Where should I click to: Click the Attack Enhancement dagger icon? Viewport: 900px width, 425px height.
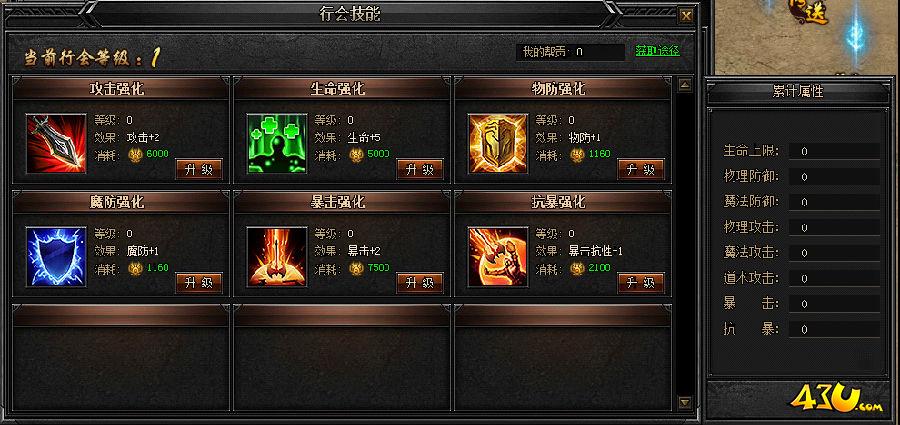(x=56, y=144)
